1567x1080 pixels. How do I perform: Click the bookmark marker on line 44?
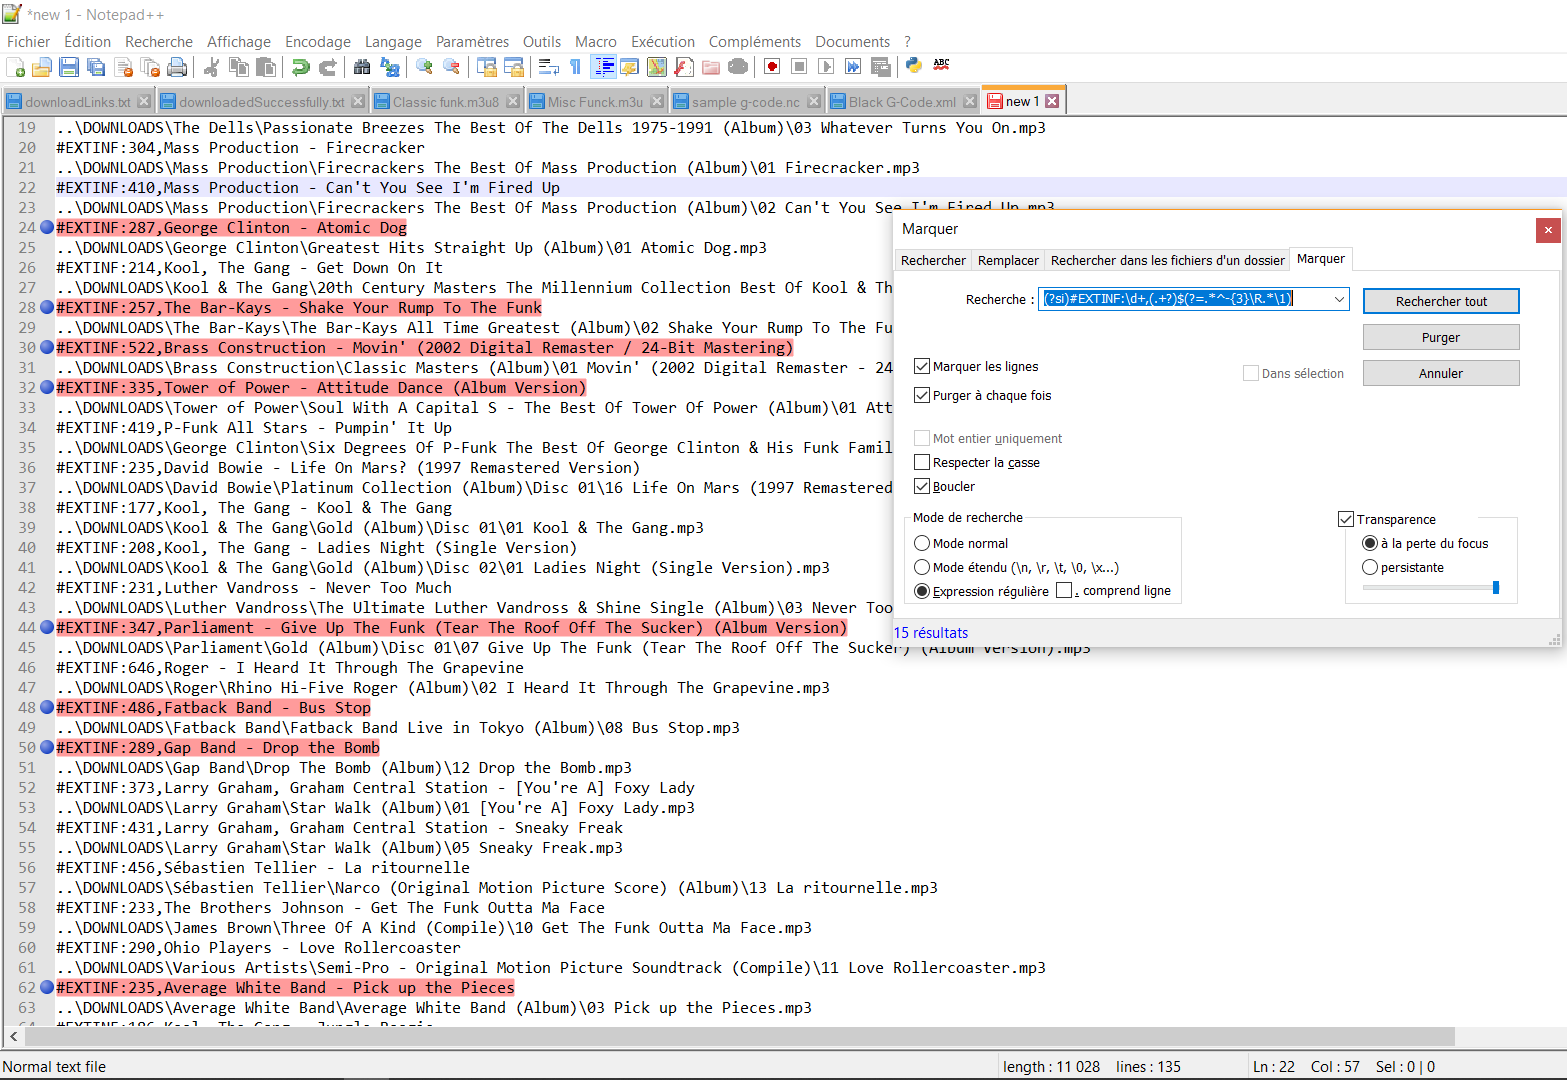46,628
